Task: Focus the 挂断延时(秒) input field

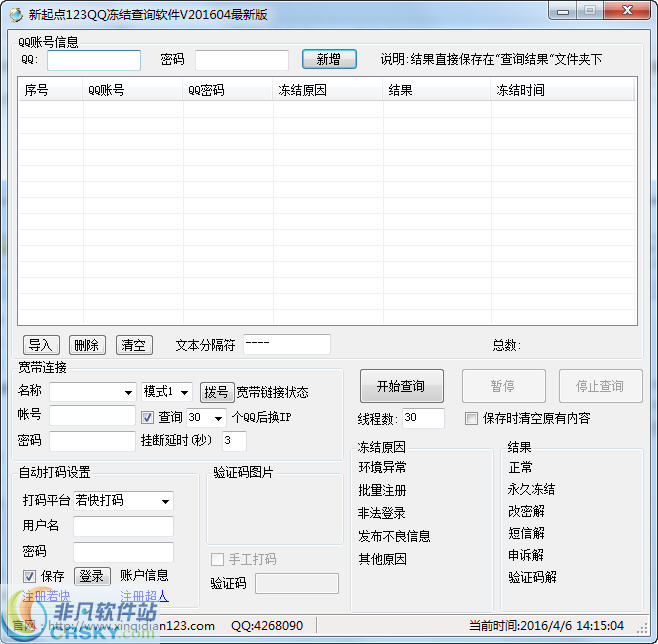Action: point(234,441)
